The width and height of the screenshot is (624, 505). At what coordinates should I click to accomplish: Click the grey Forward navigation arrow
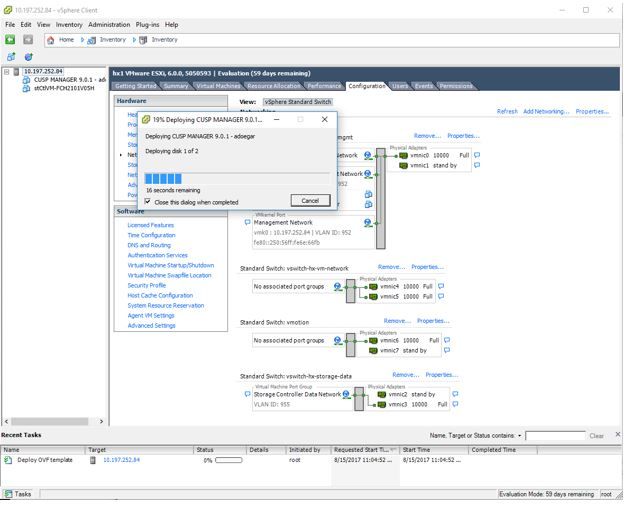click(28, 39)
